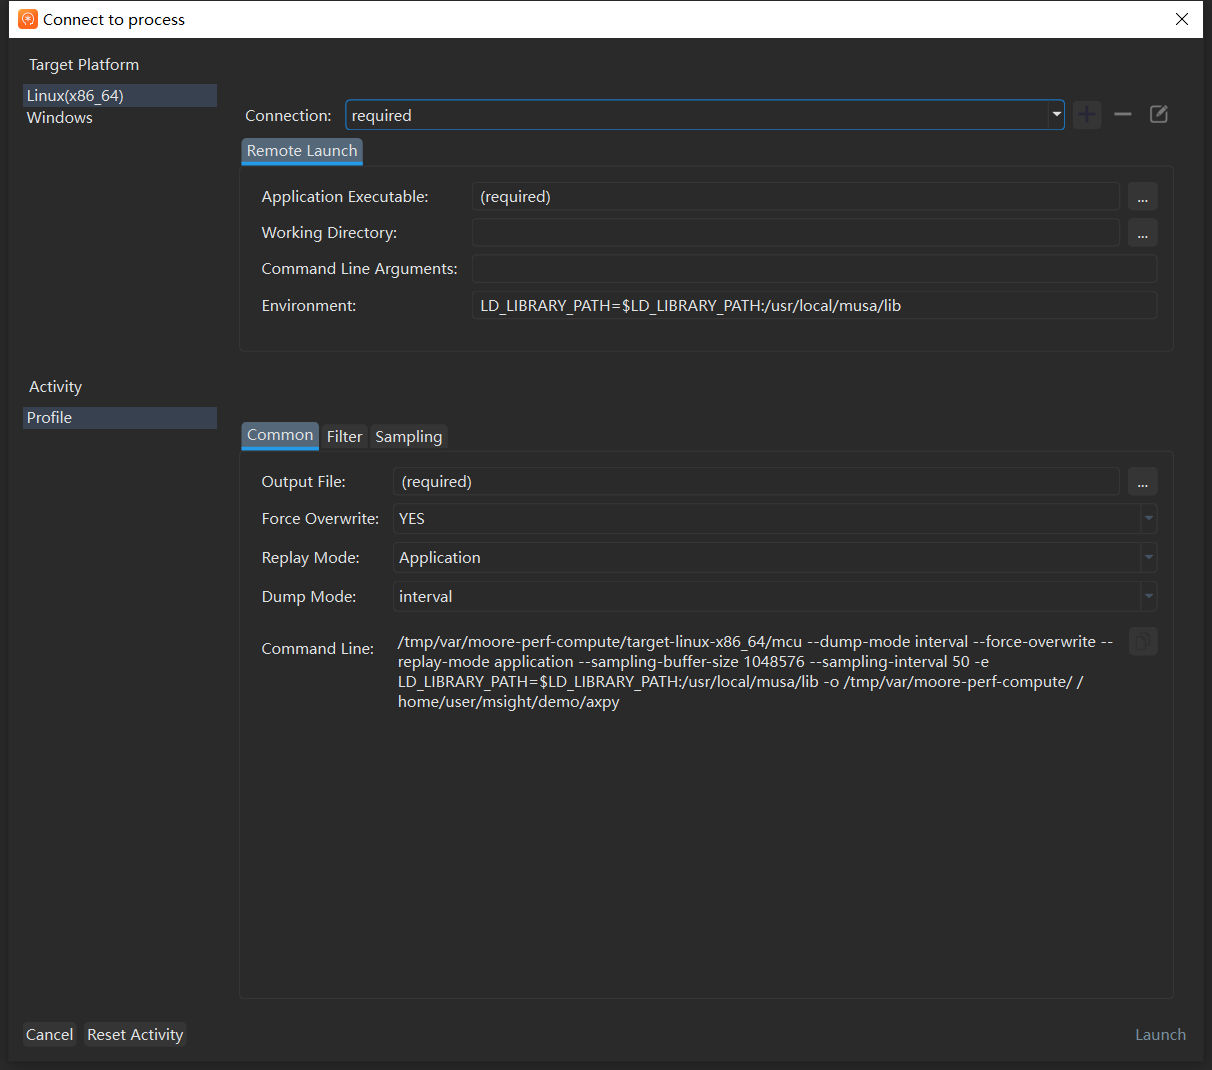Click the add connection plus icon

click(1087, 115)
